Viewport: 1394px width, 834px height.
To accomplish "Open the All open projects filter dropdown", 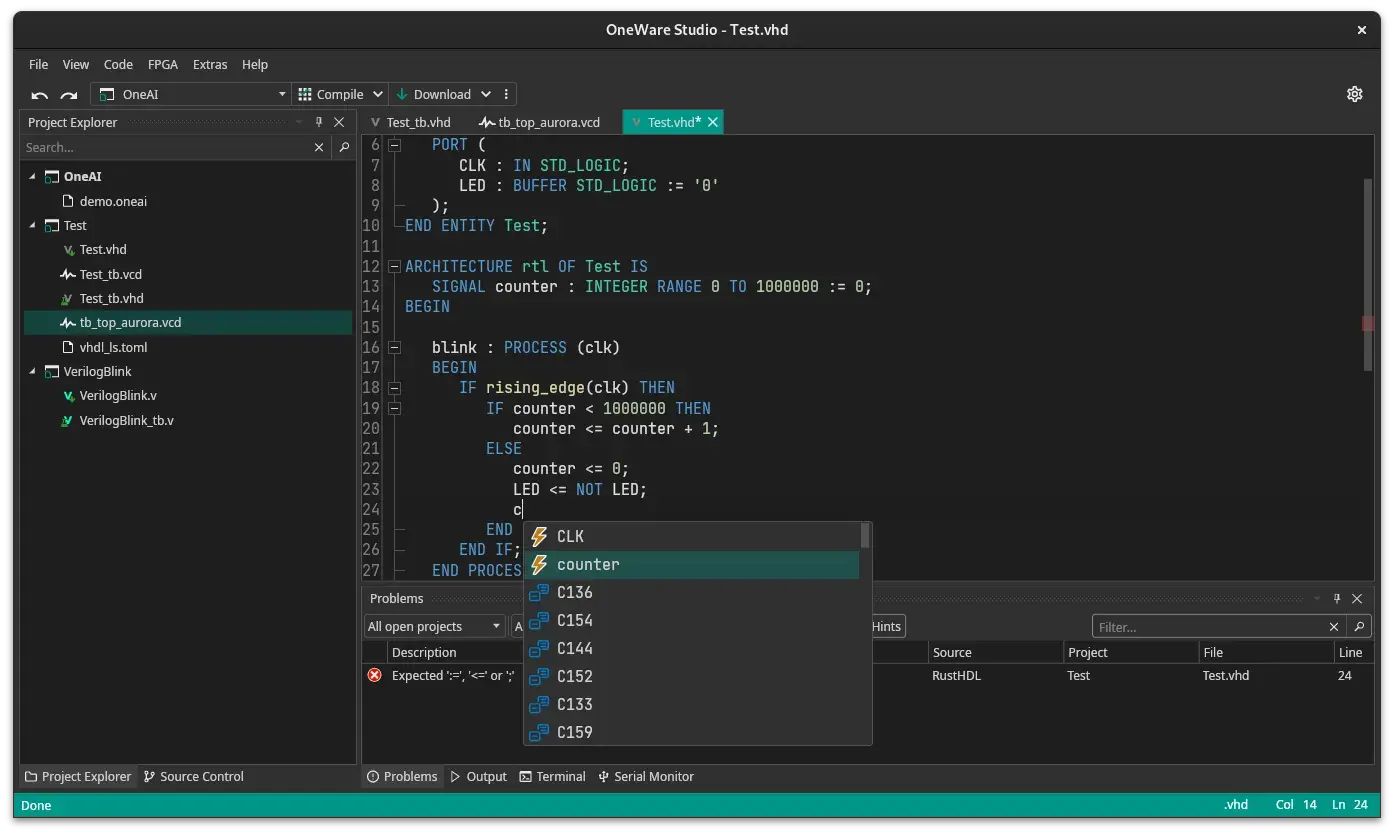I will click(x=434, y=626).
